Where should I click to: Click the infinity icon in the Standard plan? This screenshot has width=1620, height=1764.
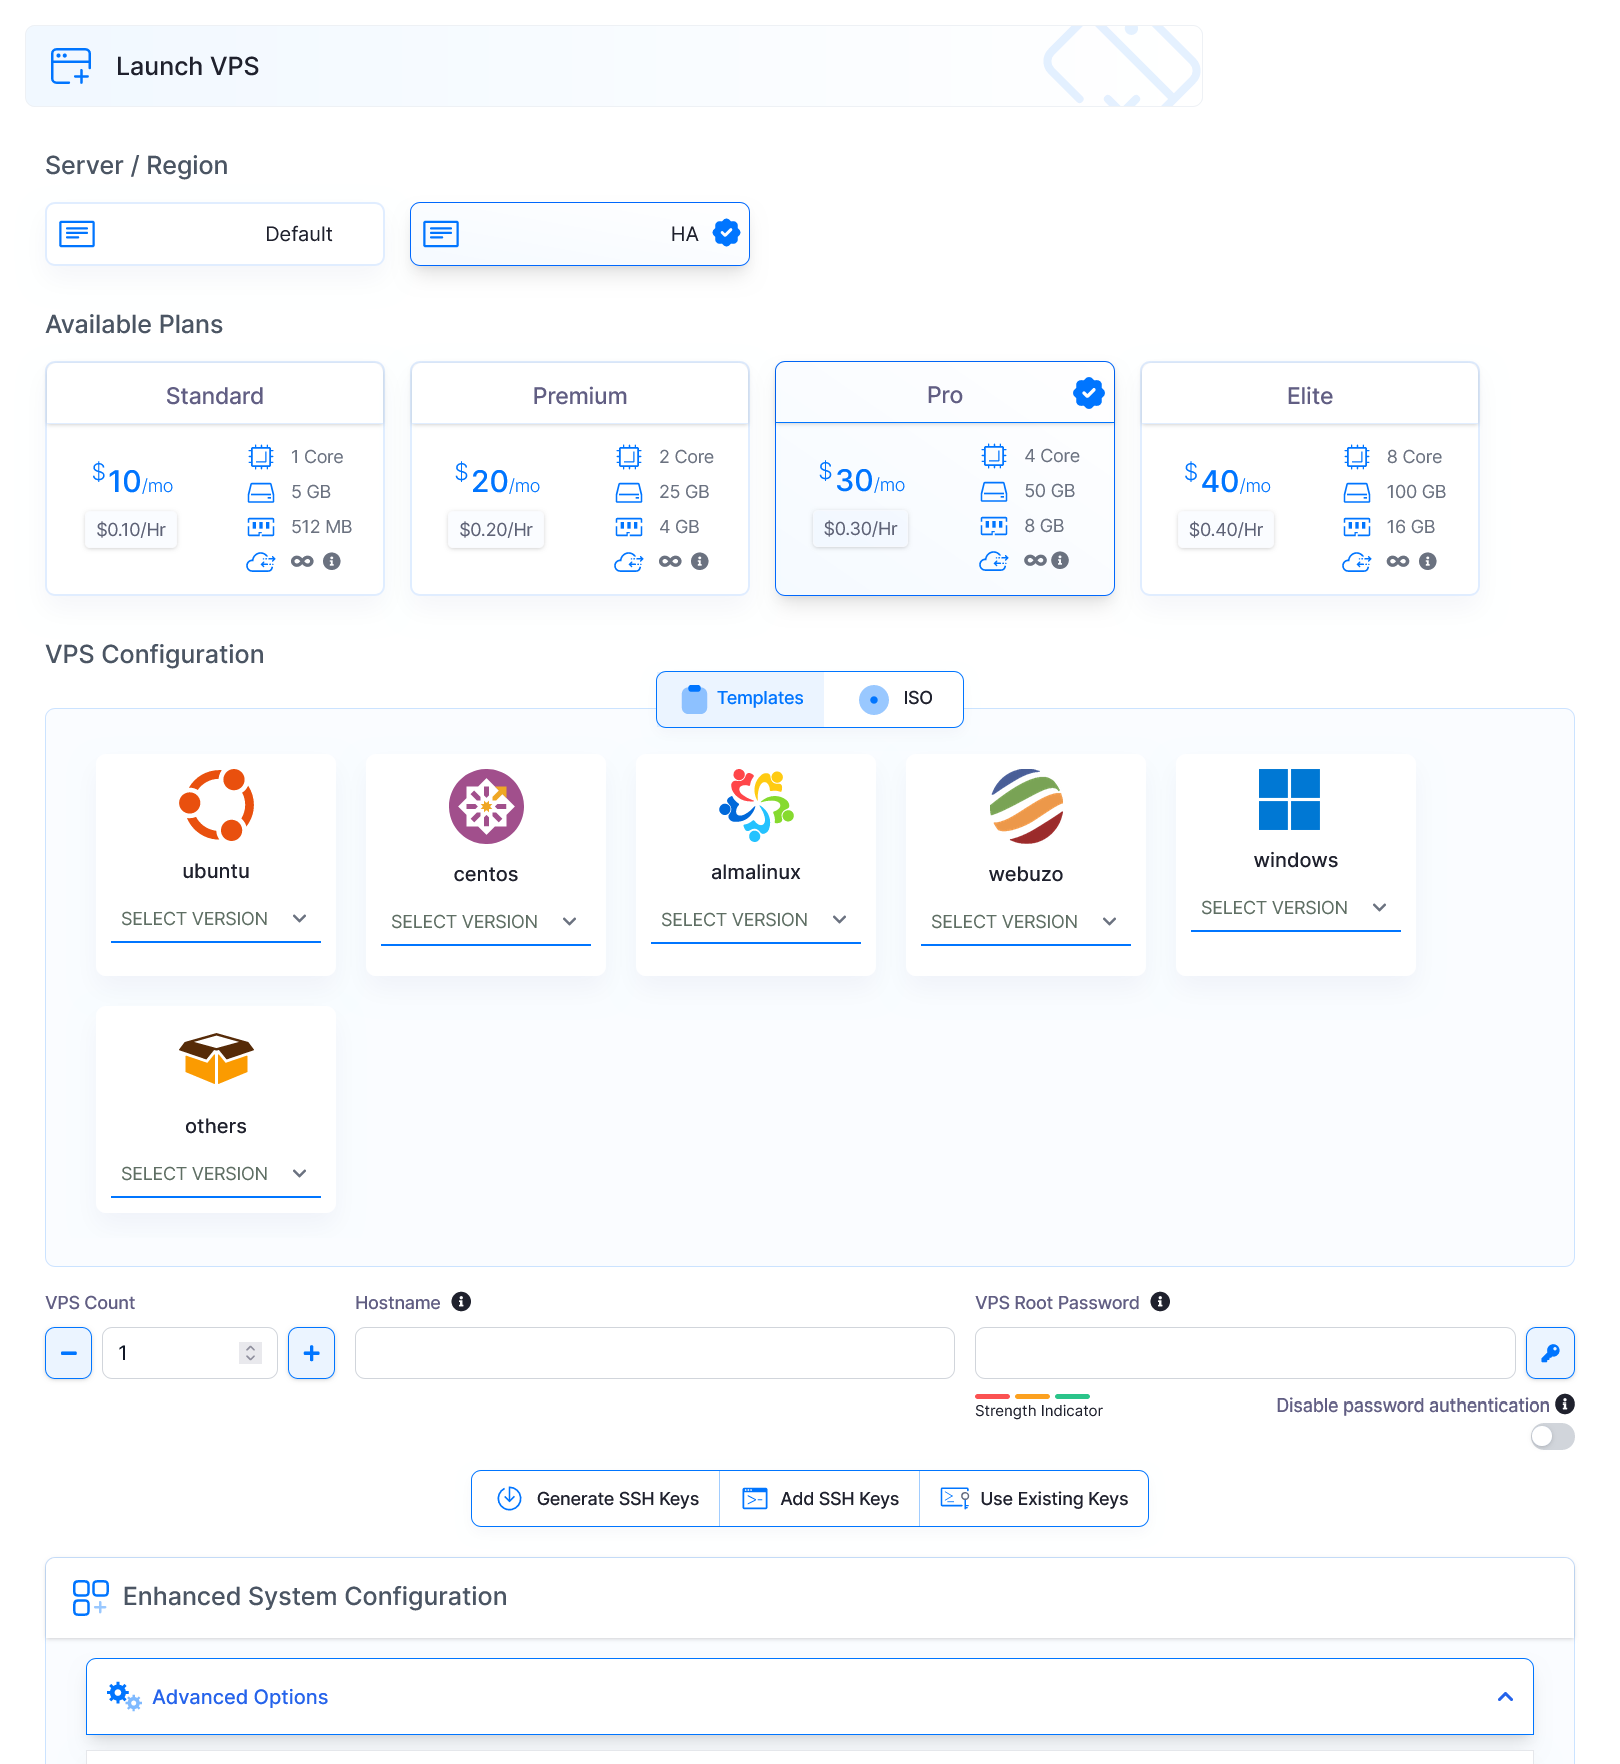pos(302,561)
